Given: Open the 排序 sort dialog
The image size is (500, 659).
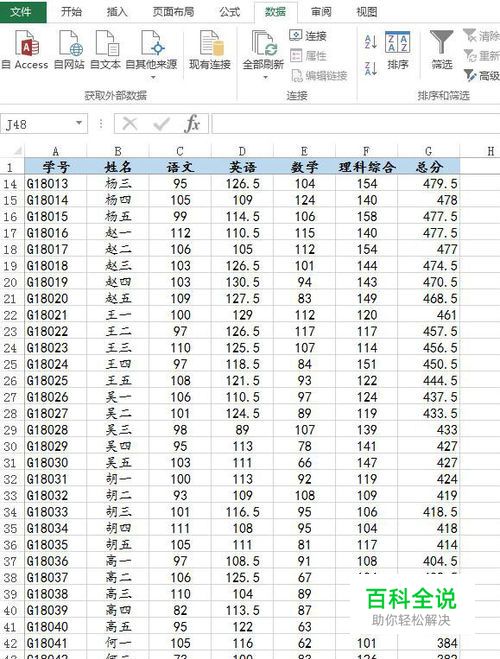Looking at the screenshot, I should point(397,50).
